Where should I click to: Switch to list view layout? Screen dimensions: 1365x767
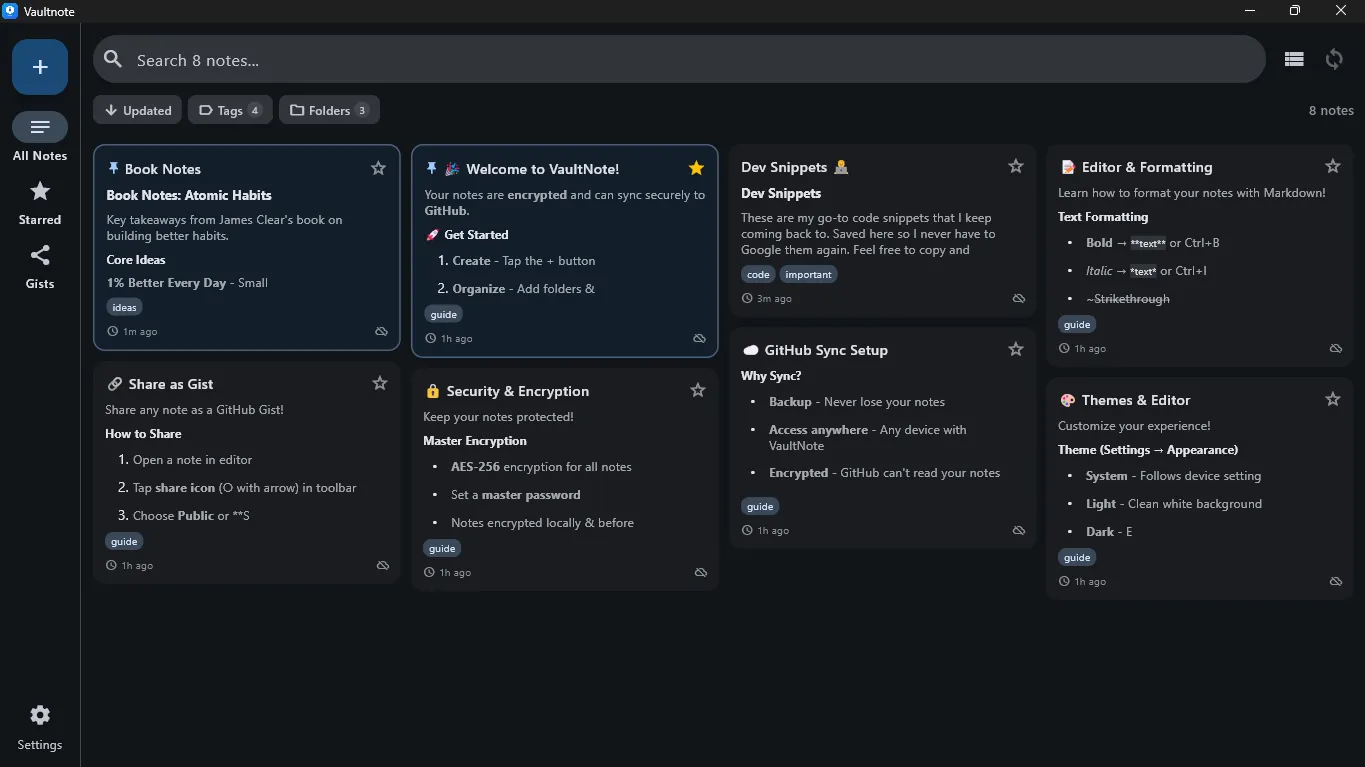click(1293, 59)
